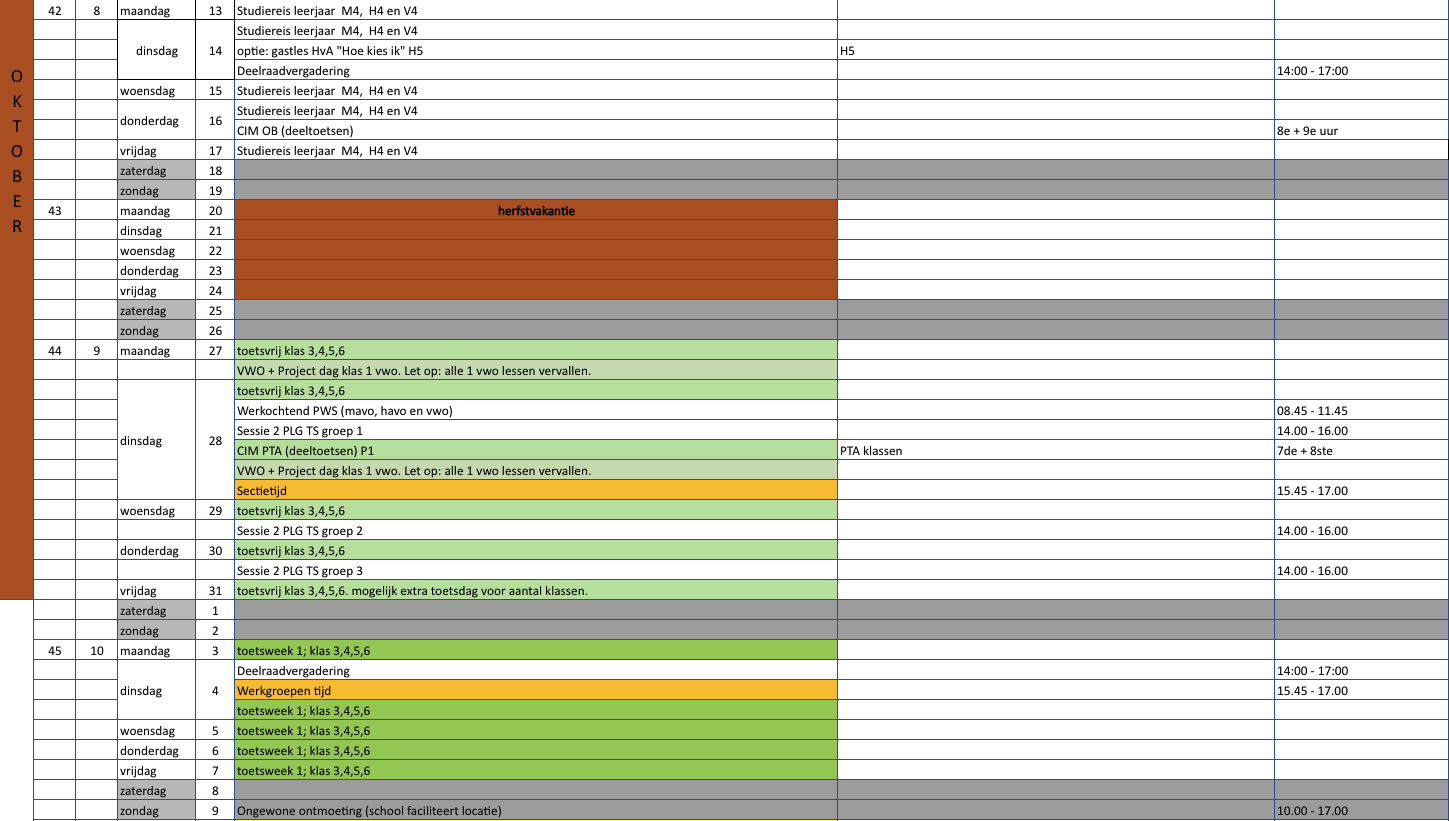1449x821 pixels.
Task: Click the H5 class cell
Action: click(1055, 51)
